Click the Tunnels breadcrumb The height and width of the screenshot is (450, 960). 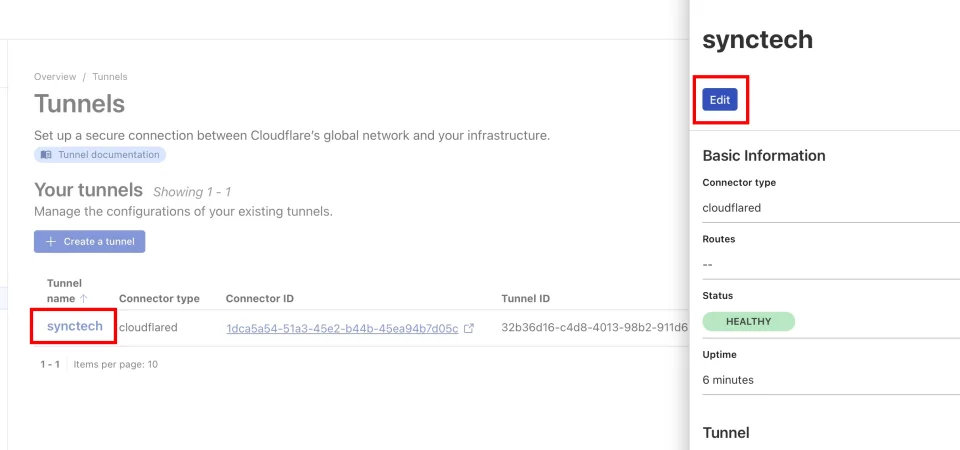coord(110,77)
